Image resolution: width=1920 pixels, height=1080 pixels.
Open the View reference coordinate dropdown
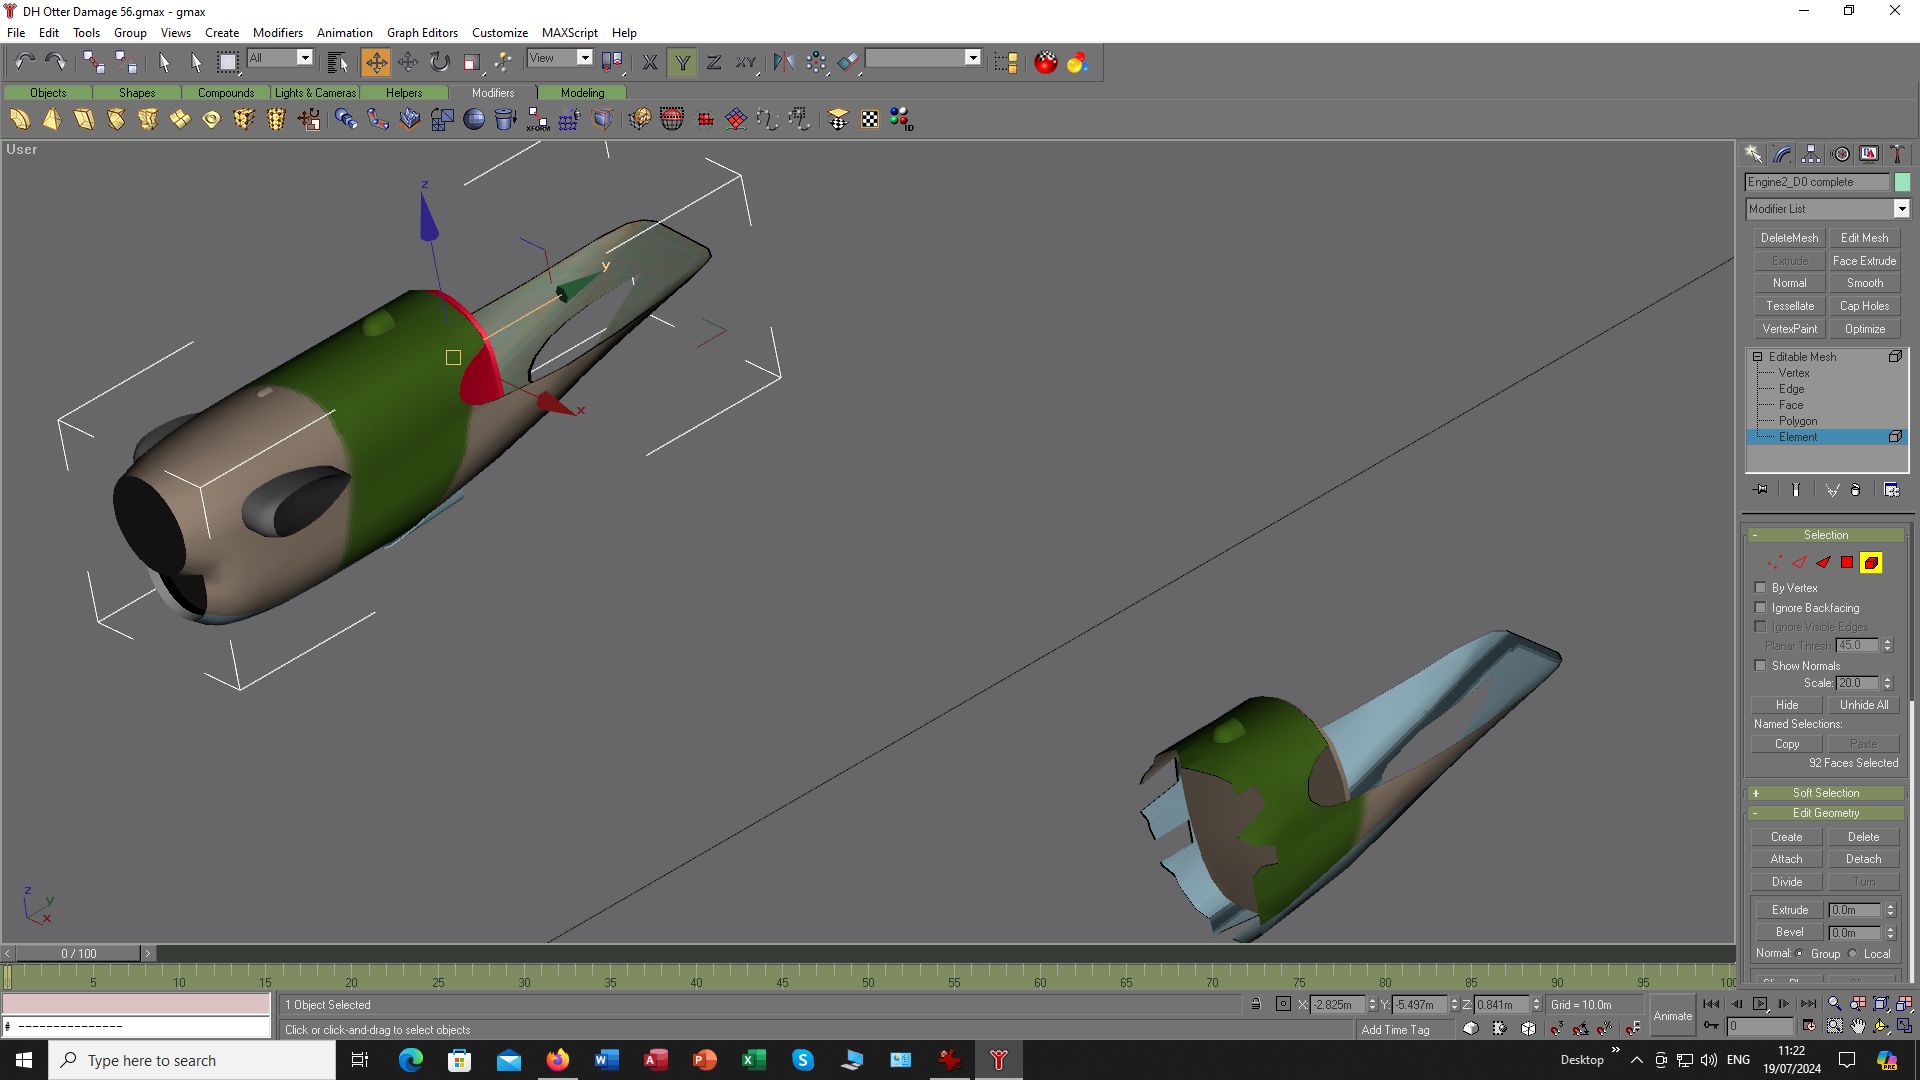point(585,58)
